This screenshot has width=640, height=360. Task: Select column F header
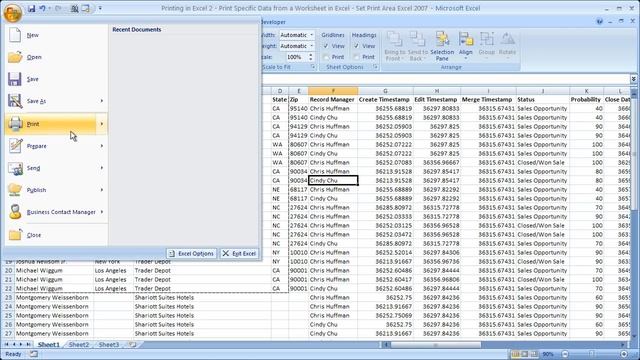(333, 91)
